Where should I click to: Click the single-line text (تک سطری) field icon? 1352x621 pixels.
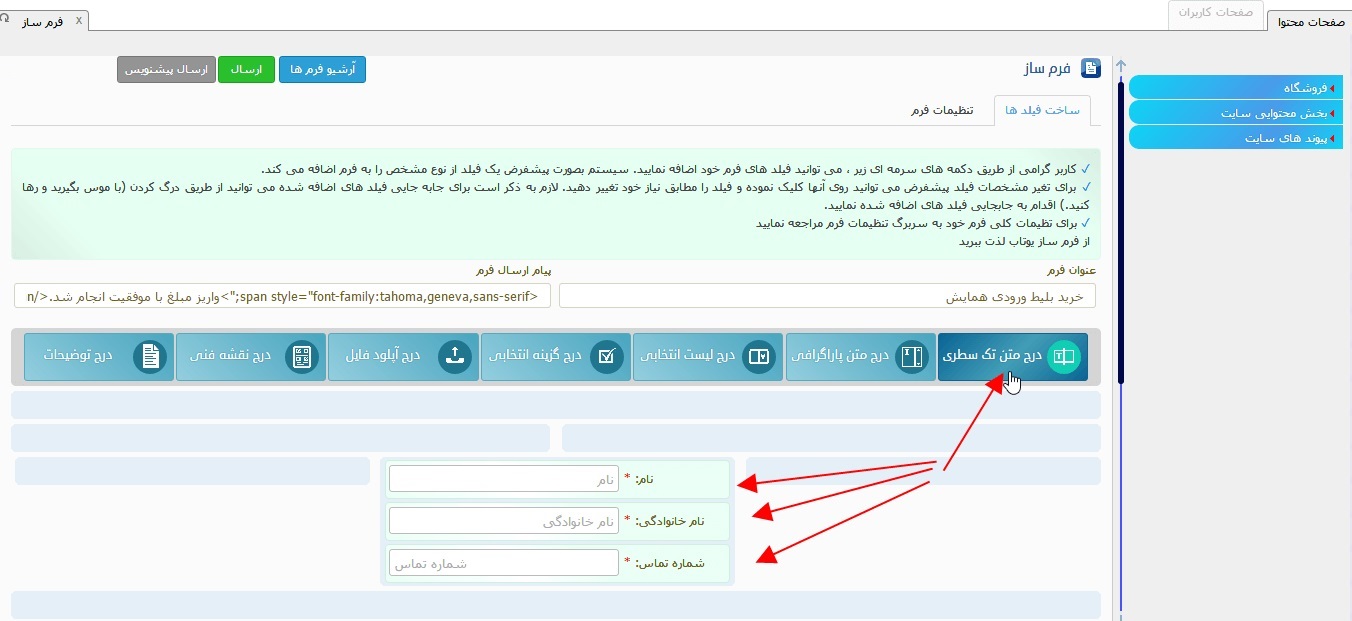coord(1064,356)
